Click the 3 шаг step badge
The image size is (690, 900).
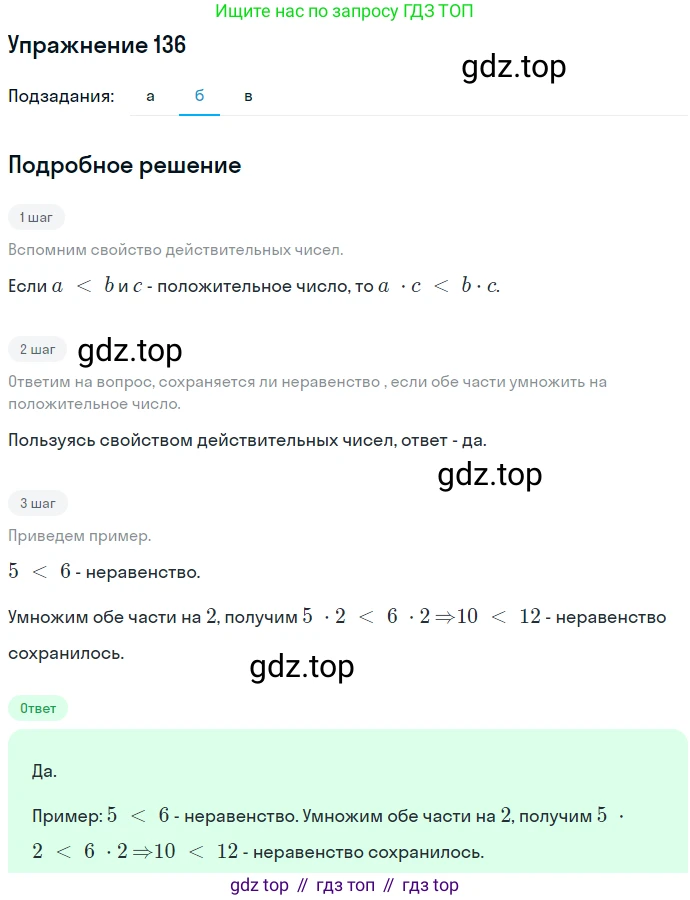pyautogui.click(x=38, y=503)
